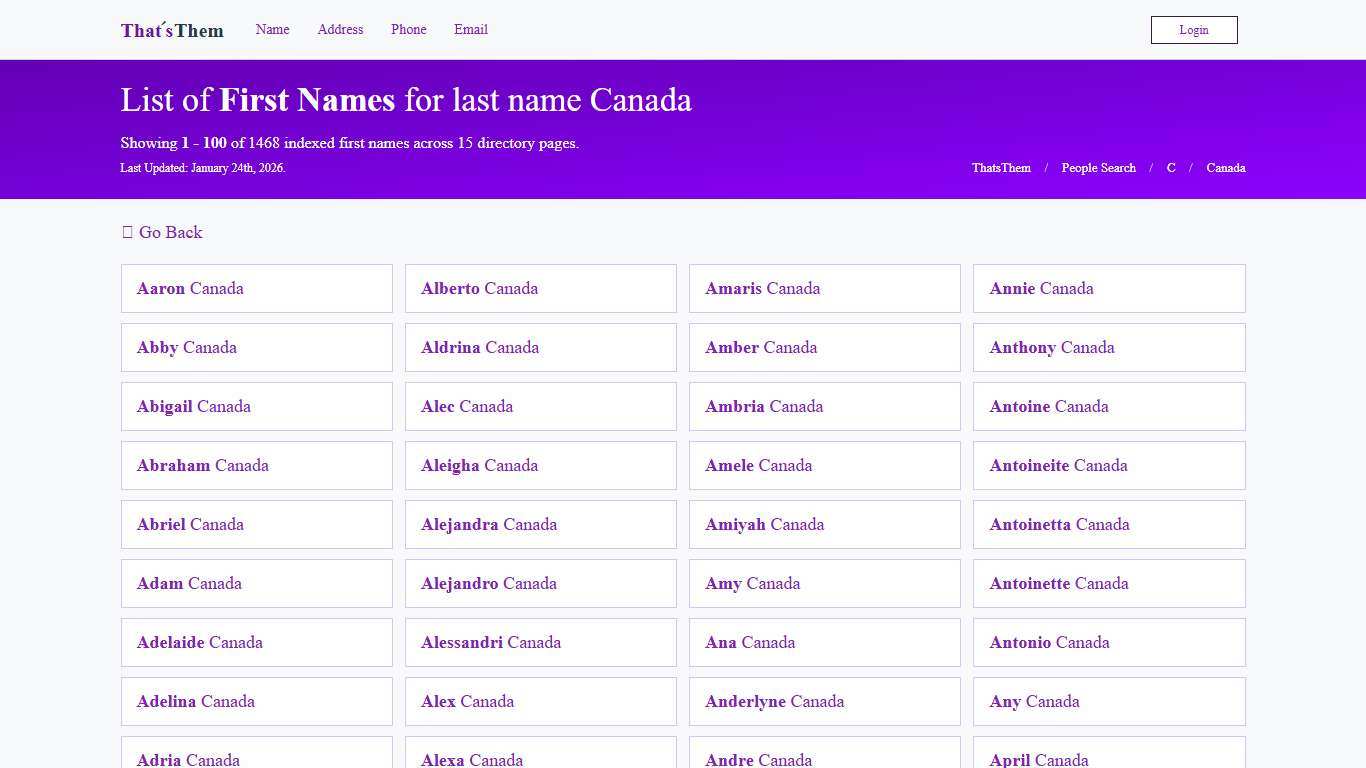Image resolution: width=1366 pixels, height=768 pixels.
Task: Open the Alberto Canada listing
Action: 479,288
